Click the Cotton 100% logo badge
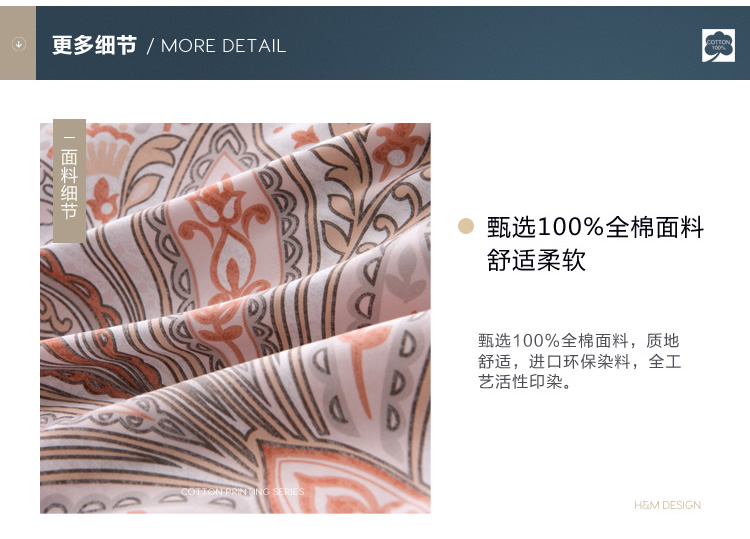This screenshot has height=539, width=750. (718, 45)
